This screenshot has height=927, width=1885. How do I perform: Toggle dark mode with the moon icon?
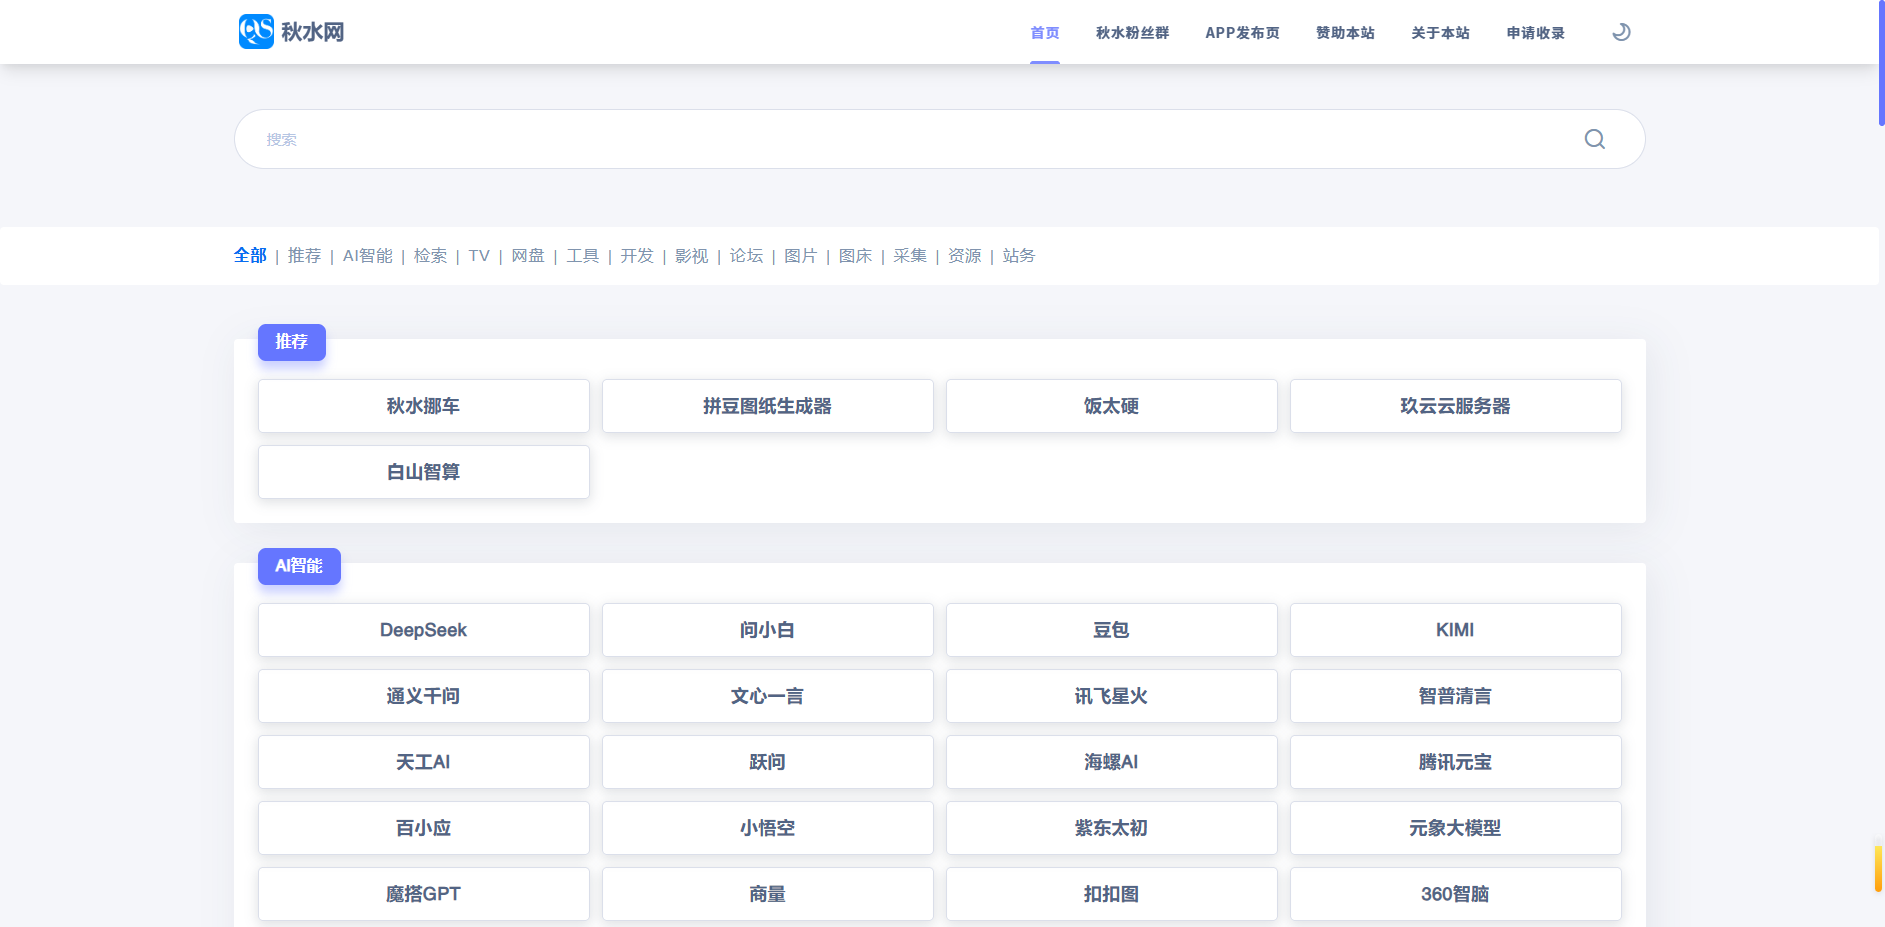click(x=1621, y=32)
